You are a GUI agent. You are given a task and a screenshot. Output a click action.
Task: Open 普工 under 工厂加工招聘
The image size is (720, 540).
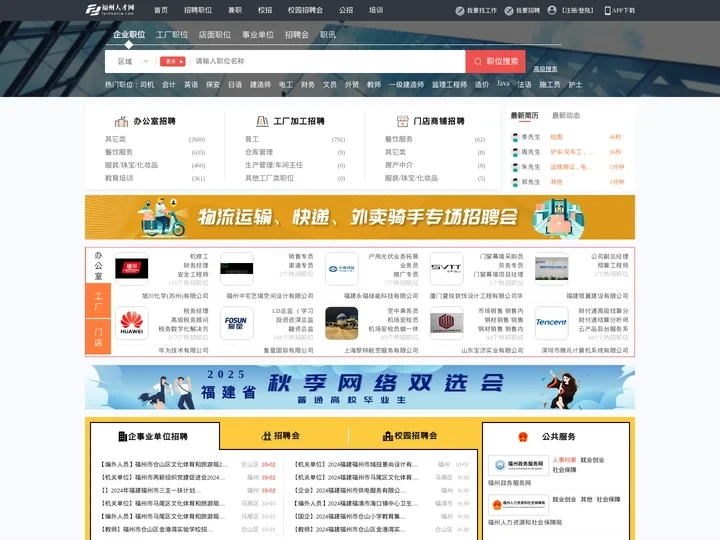252,139
